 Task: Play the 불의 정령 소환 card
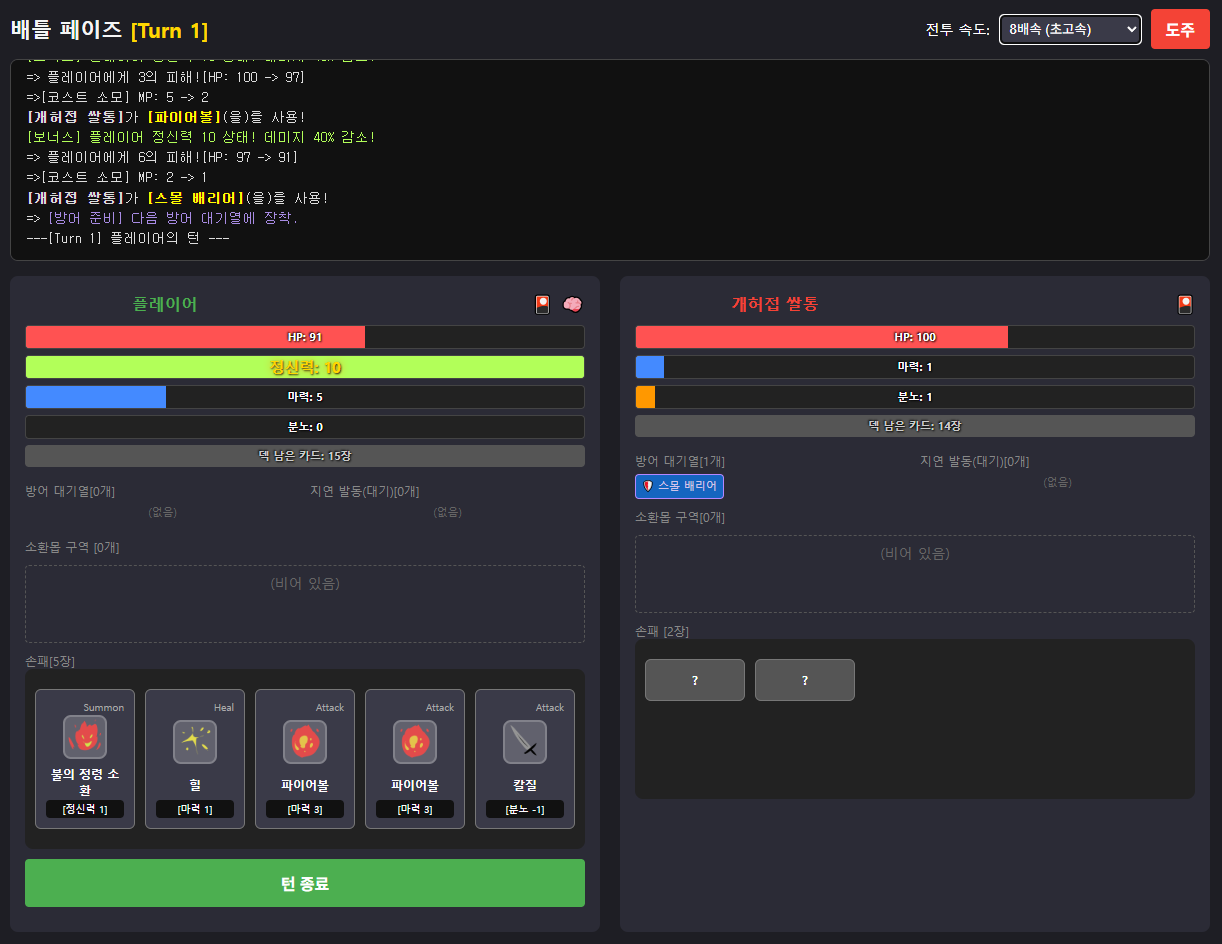coord(85,759)
